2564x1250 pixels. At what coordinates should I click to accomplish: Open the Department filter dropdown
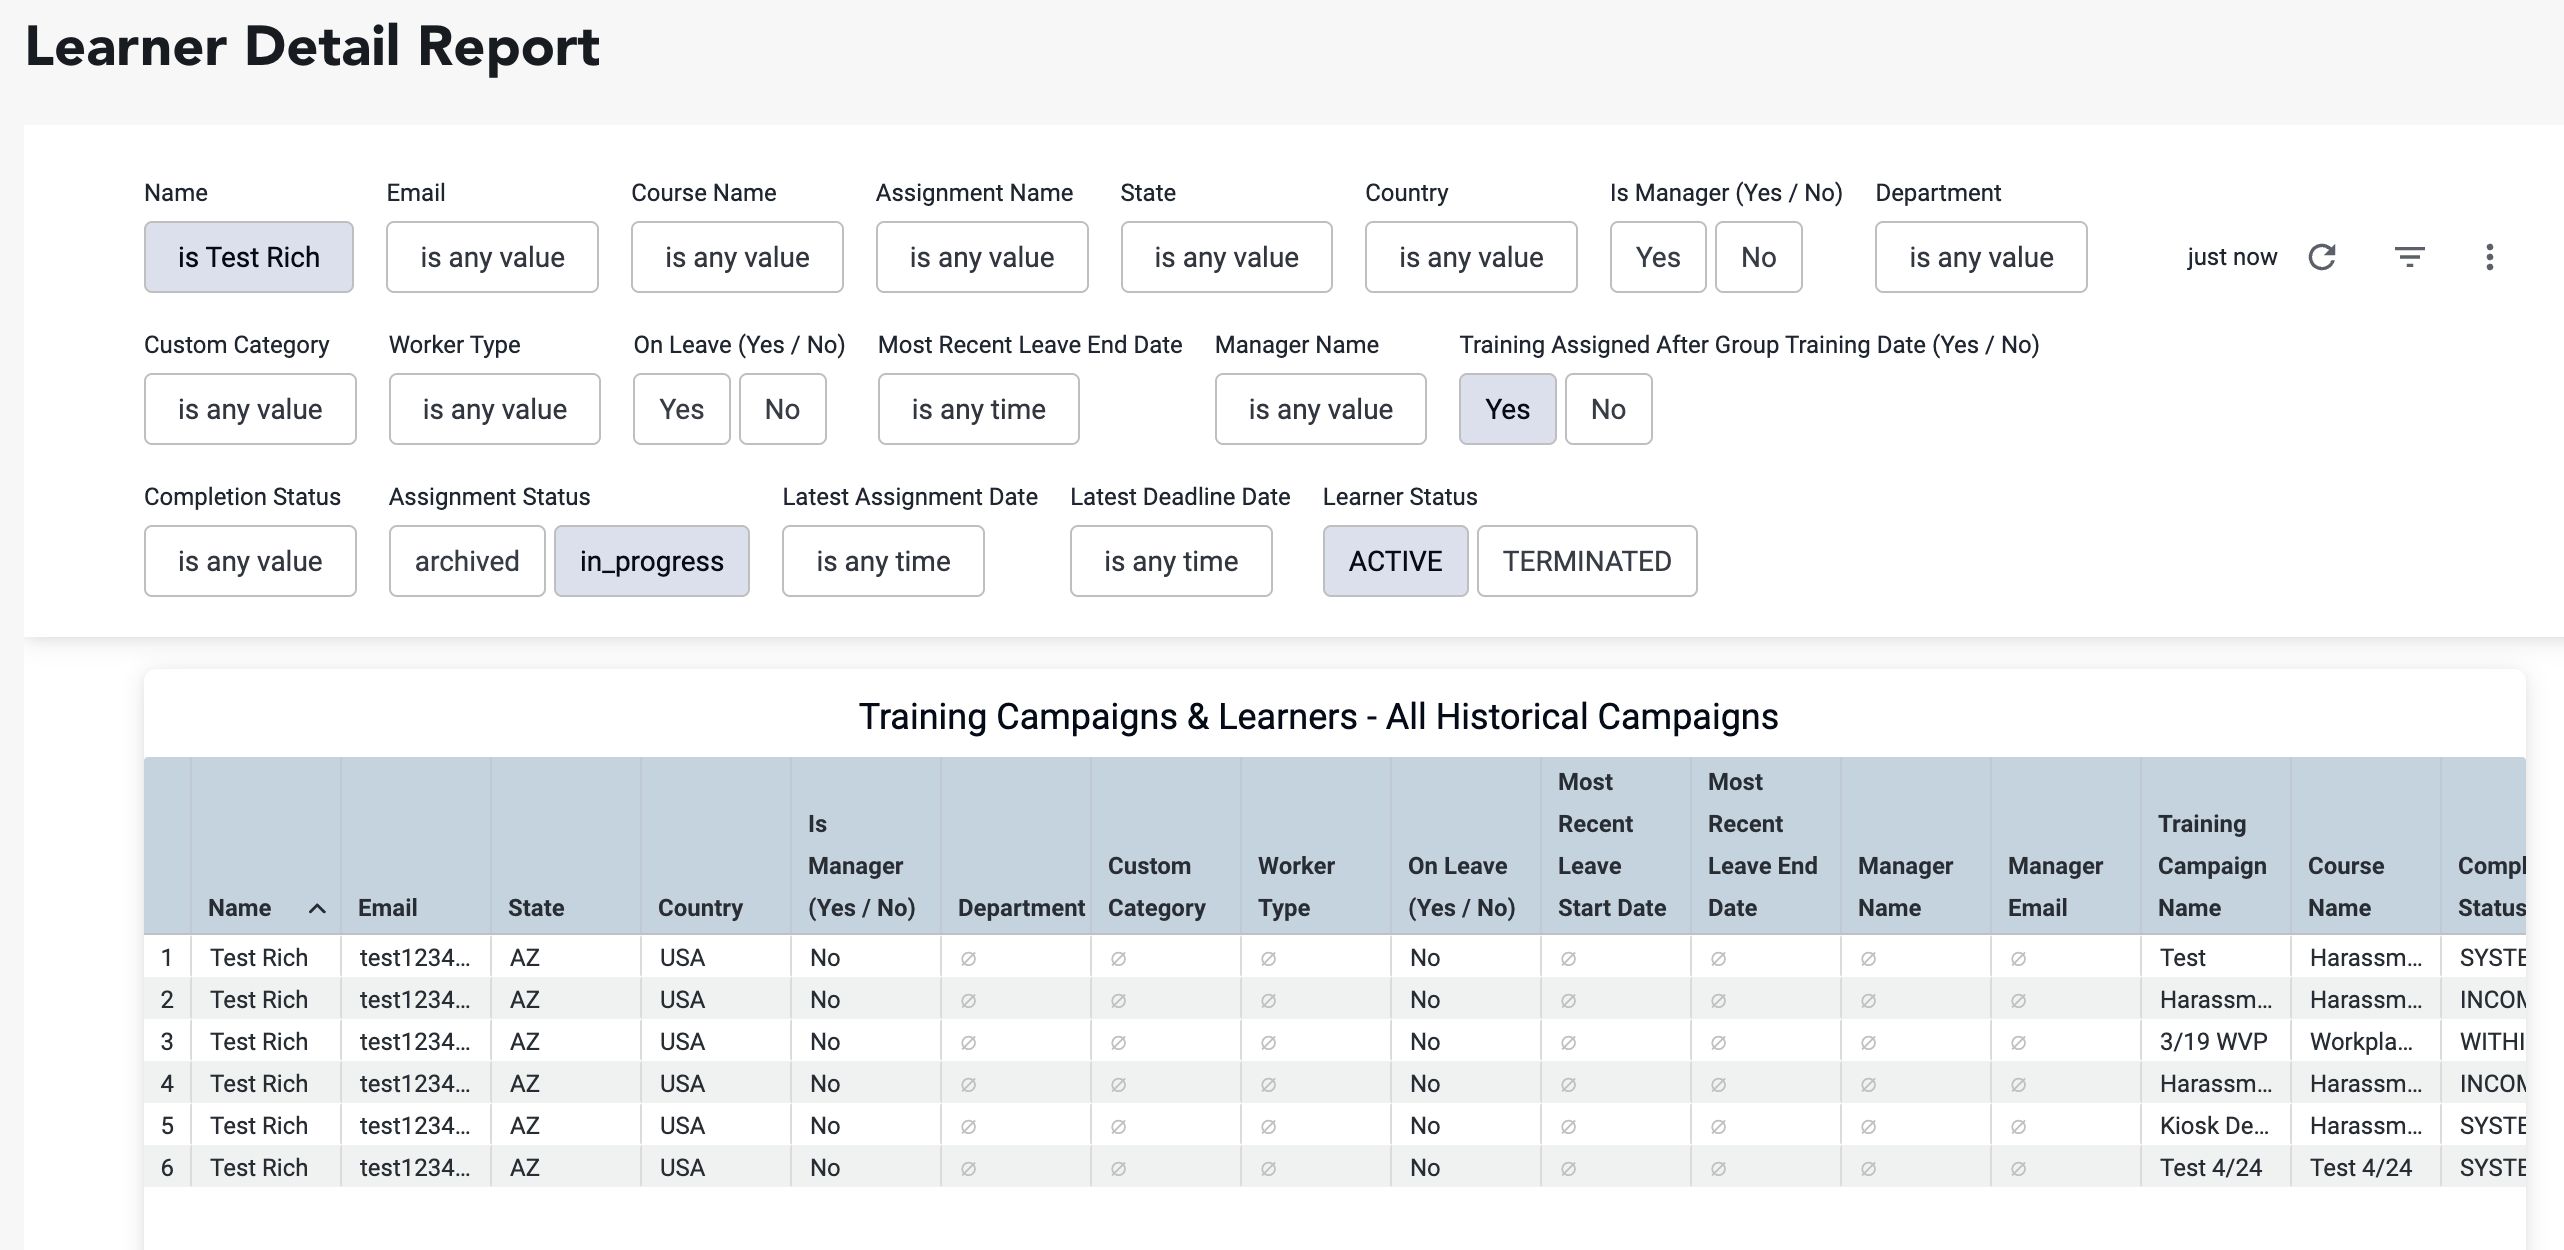[1981, 257]
